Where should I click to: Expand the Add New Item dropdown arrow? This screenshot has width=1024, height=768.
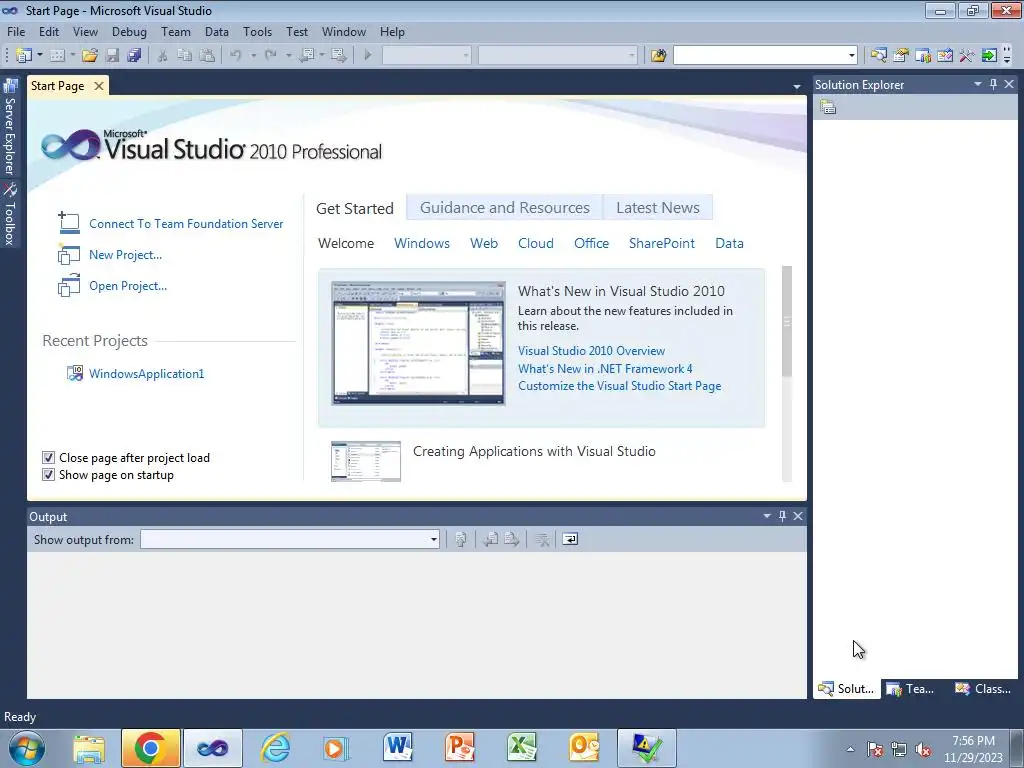click(x=72, y=56)
